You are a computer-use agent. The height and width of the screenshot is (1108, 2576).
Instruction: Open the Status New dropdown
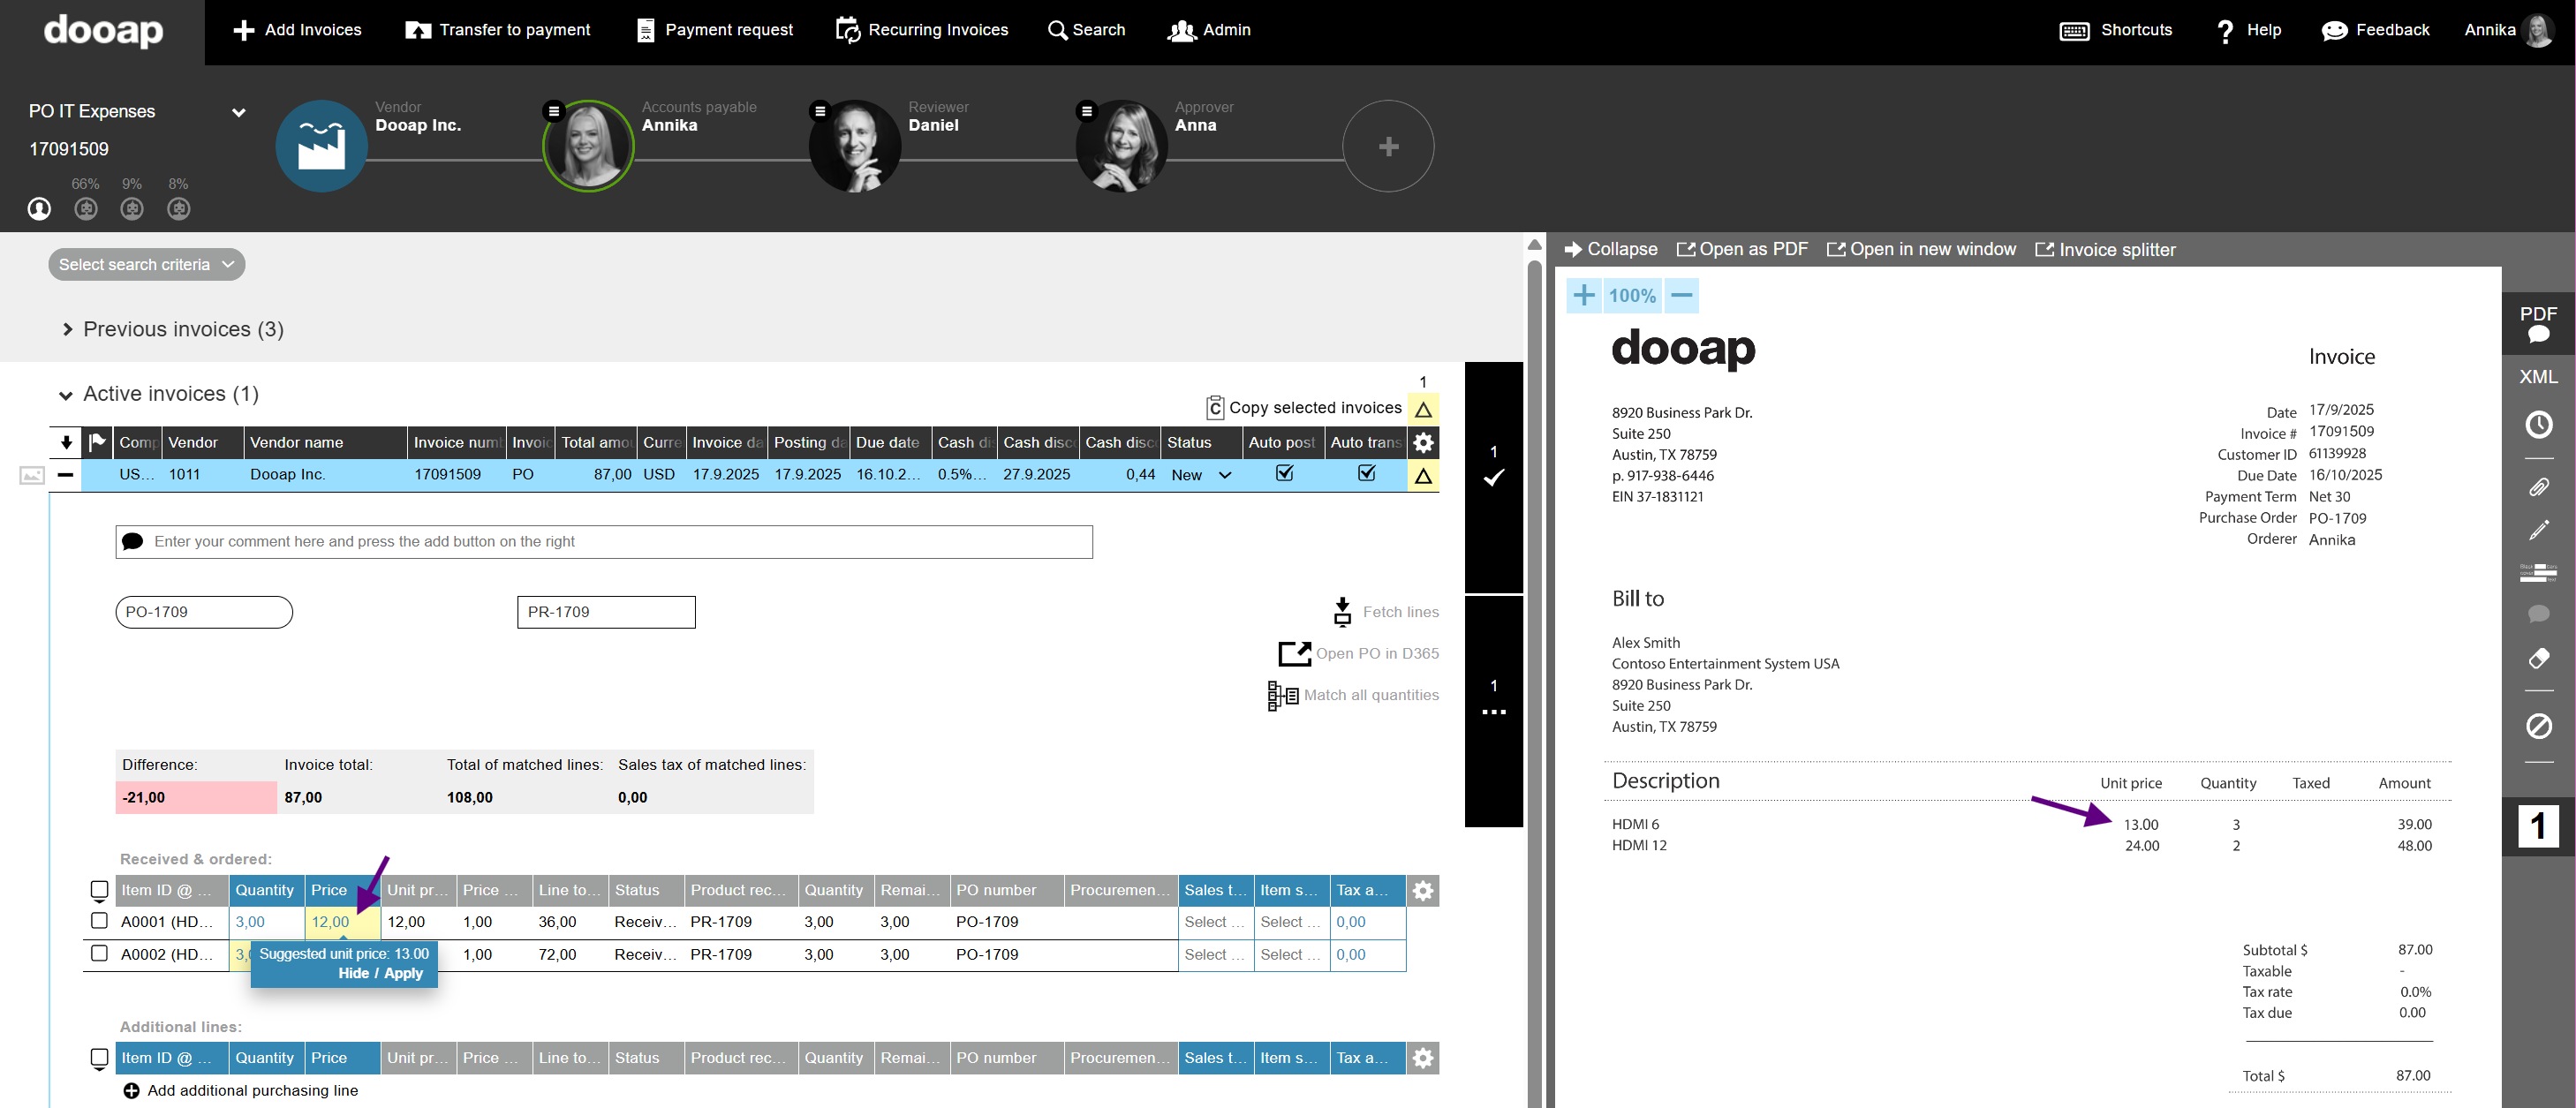(1200, 475)
